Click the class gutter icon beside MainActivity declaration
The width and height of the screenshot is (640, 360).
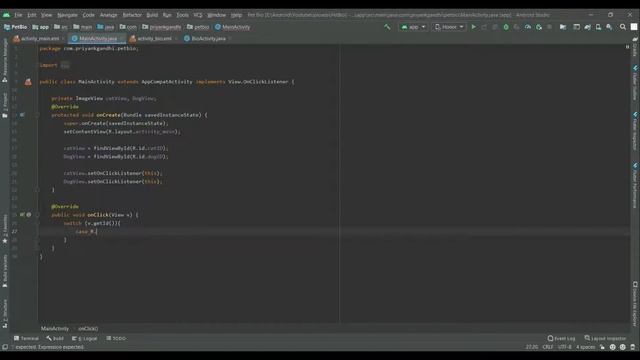(x=28, y=82)
